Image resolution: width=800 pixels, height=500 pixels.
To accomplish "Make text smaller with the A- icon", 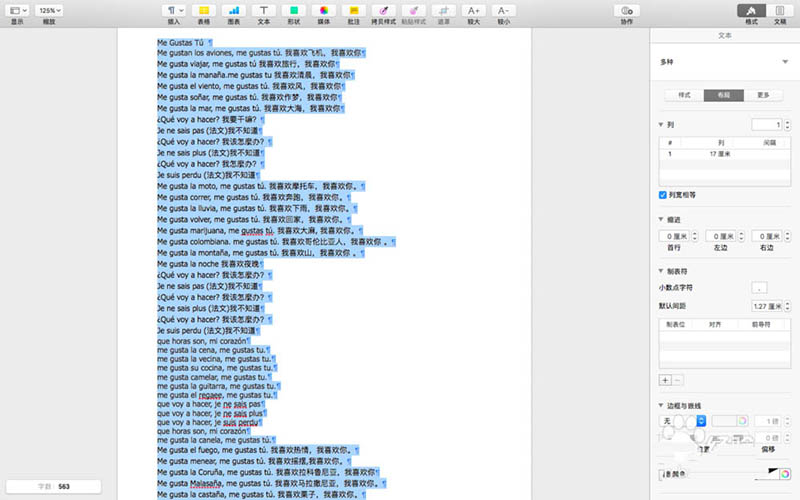I will coord(504,11).
